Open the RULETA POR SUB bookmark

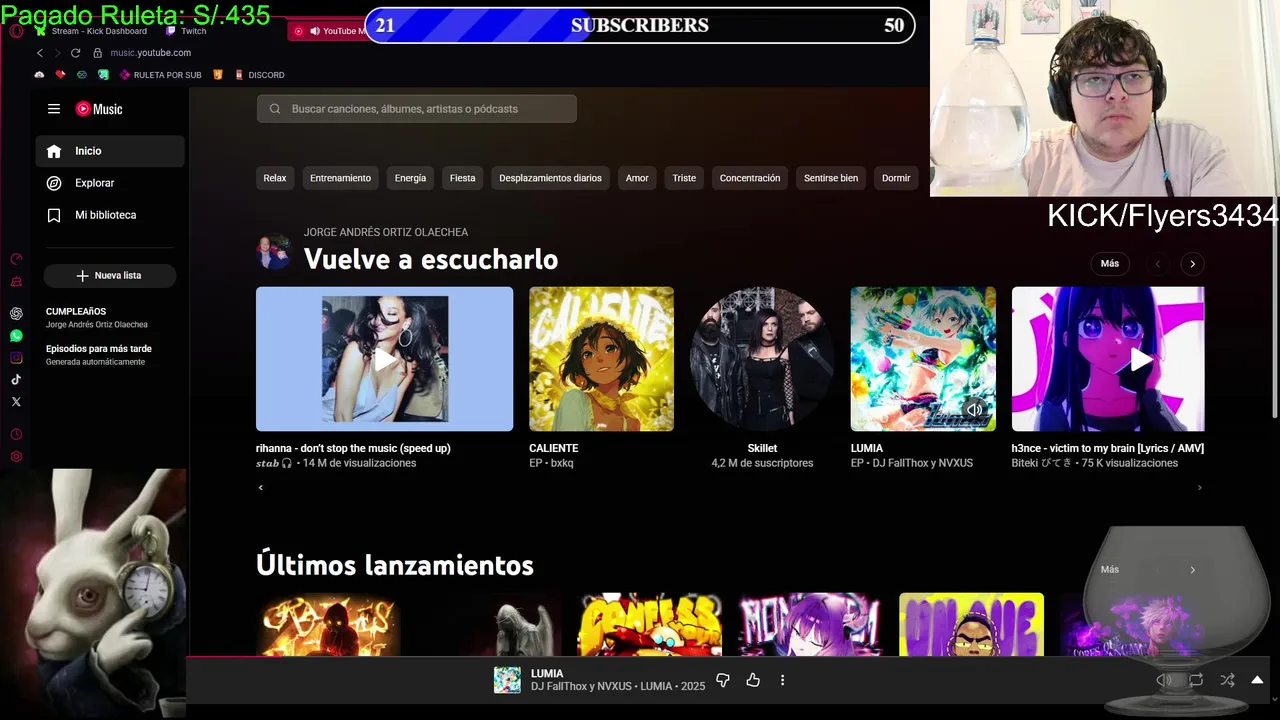point(160,75)
